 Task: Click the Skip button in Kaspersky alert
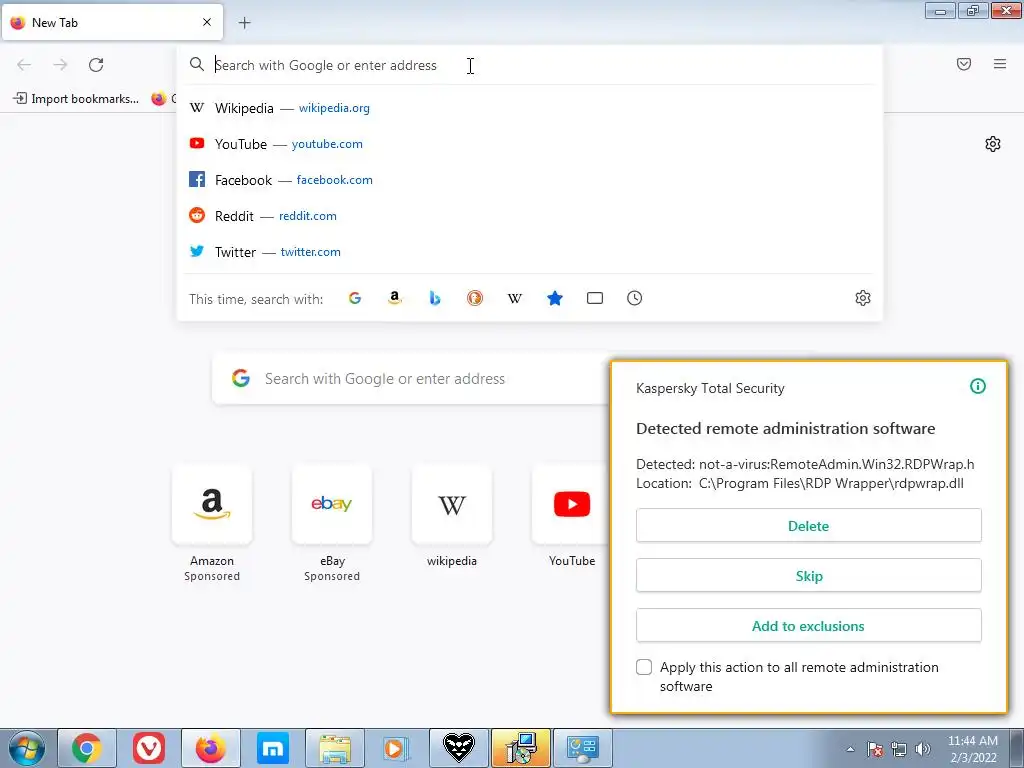point(808,575)
